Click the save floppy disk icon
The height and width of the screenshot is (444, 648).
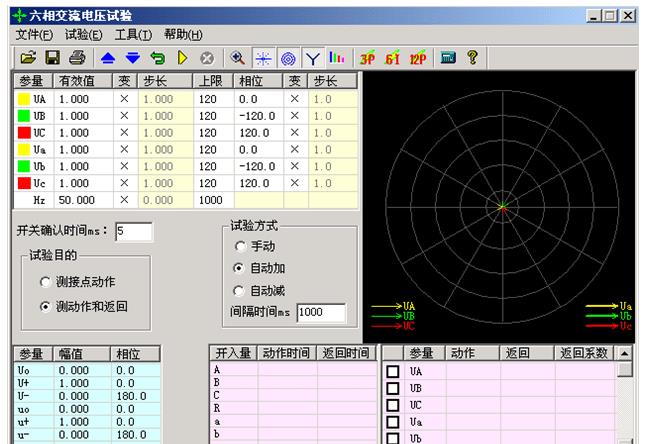(53, 58)
